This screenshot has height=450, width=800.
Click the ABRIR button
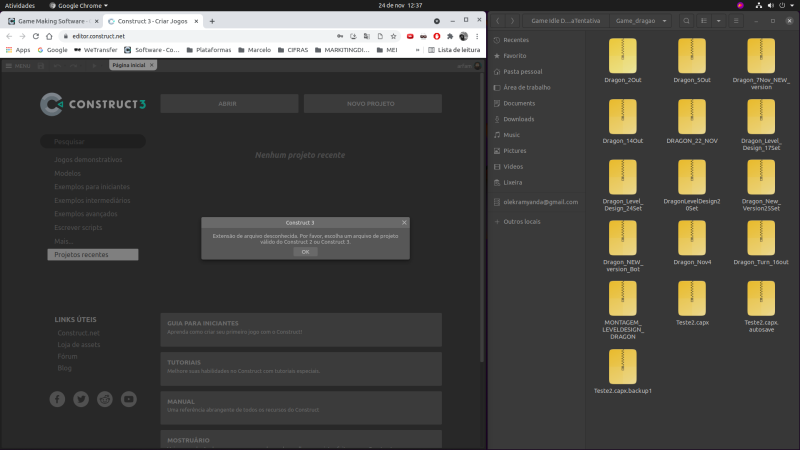[x=229, y=104]
